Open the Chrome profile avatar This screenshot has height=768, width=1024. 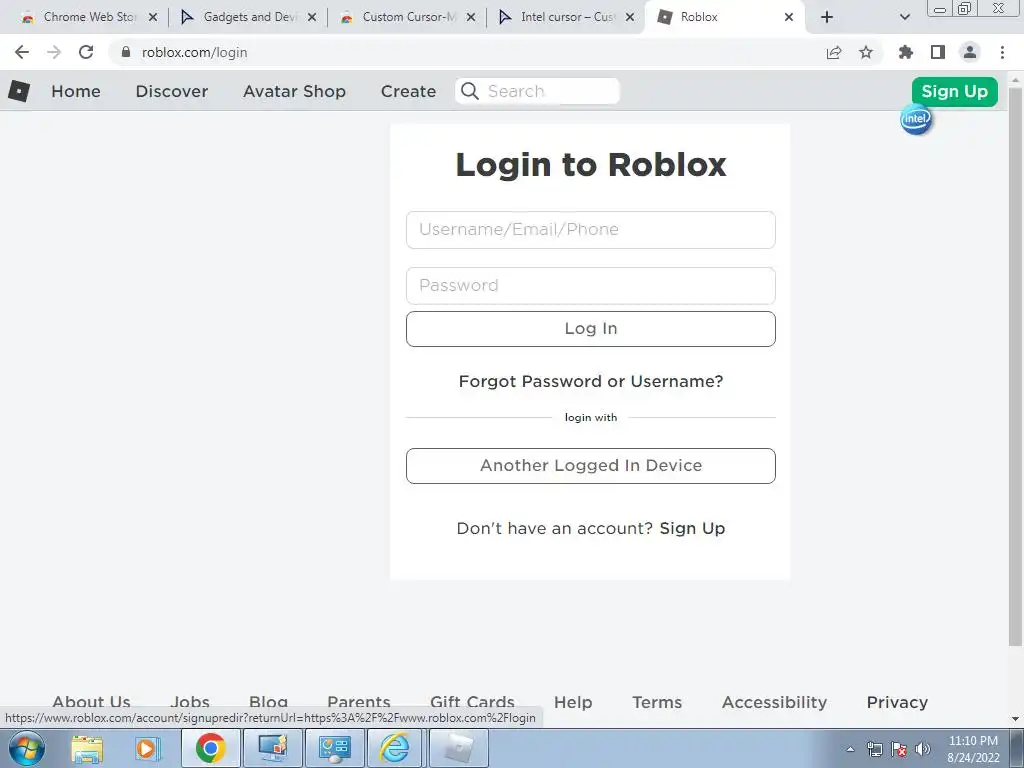coord(970,52)
